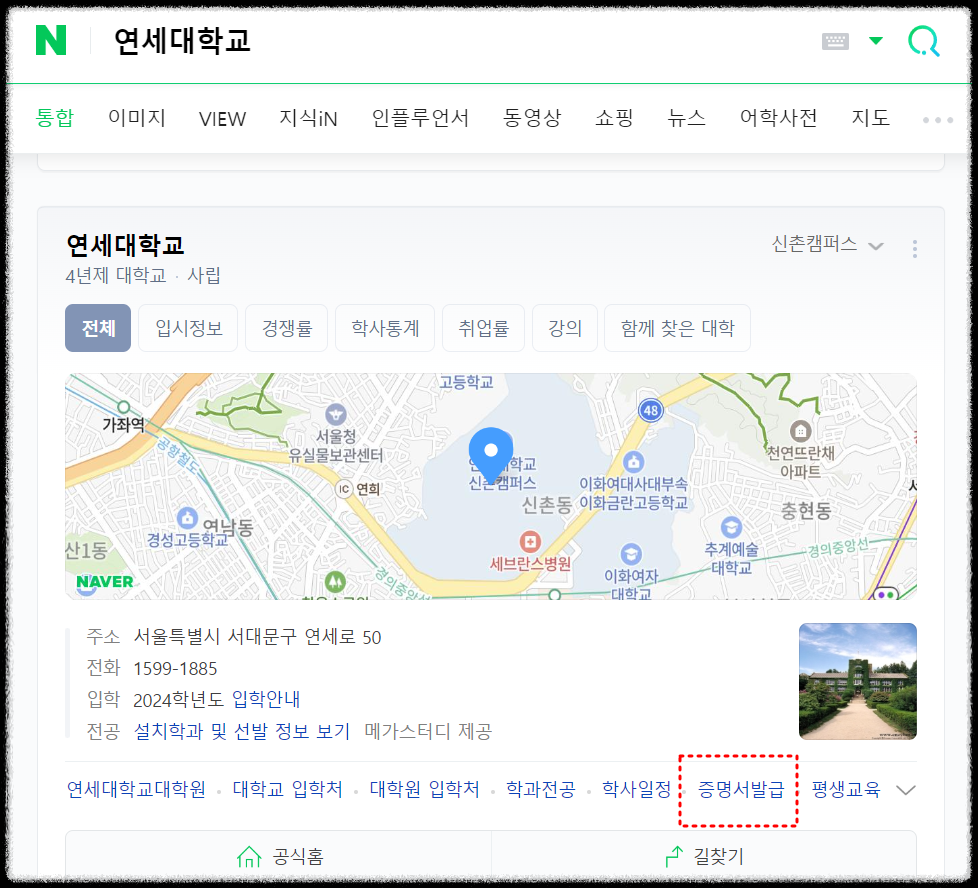This screenshot has width=978, height=888.
Task: Expand the green search dropdown arrow
Action: click(876, 41)
